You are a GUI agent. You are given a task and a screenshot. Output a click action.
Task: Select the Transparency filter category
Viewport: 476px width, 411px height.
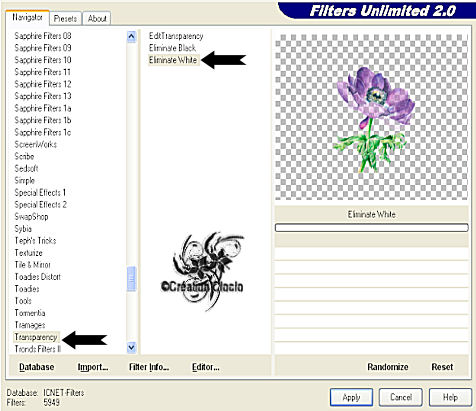tap(36, 337)
